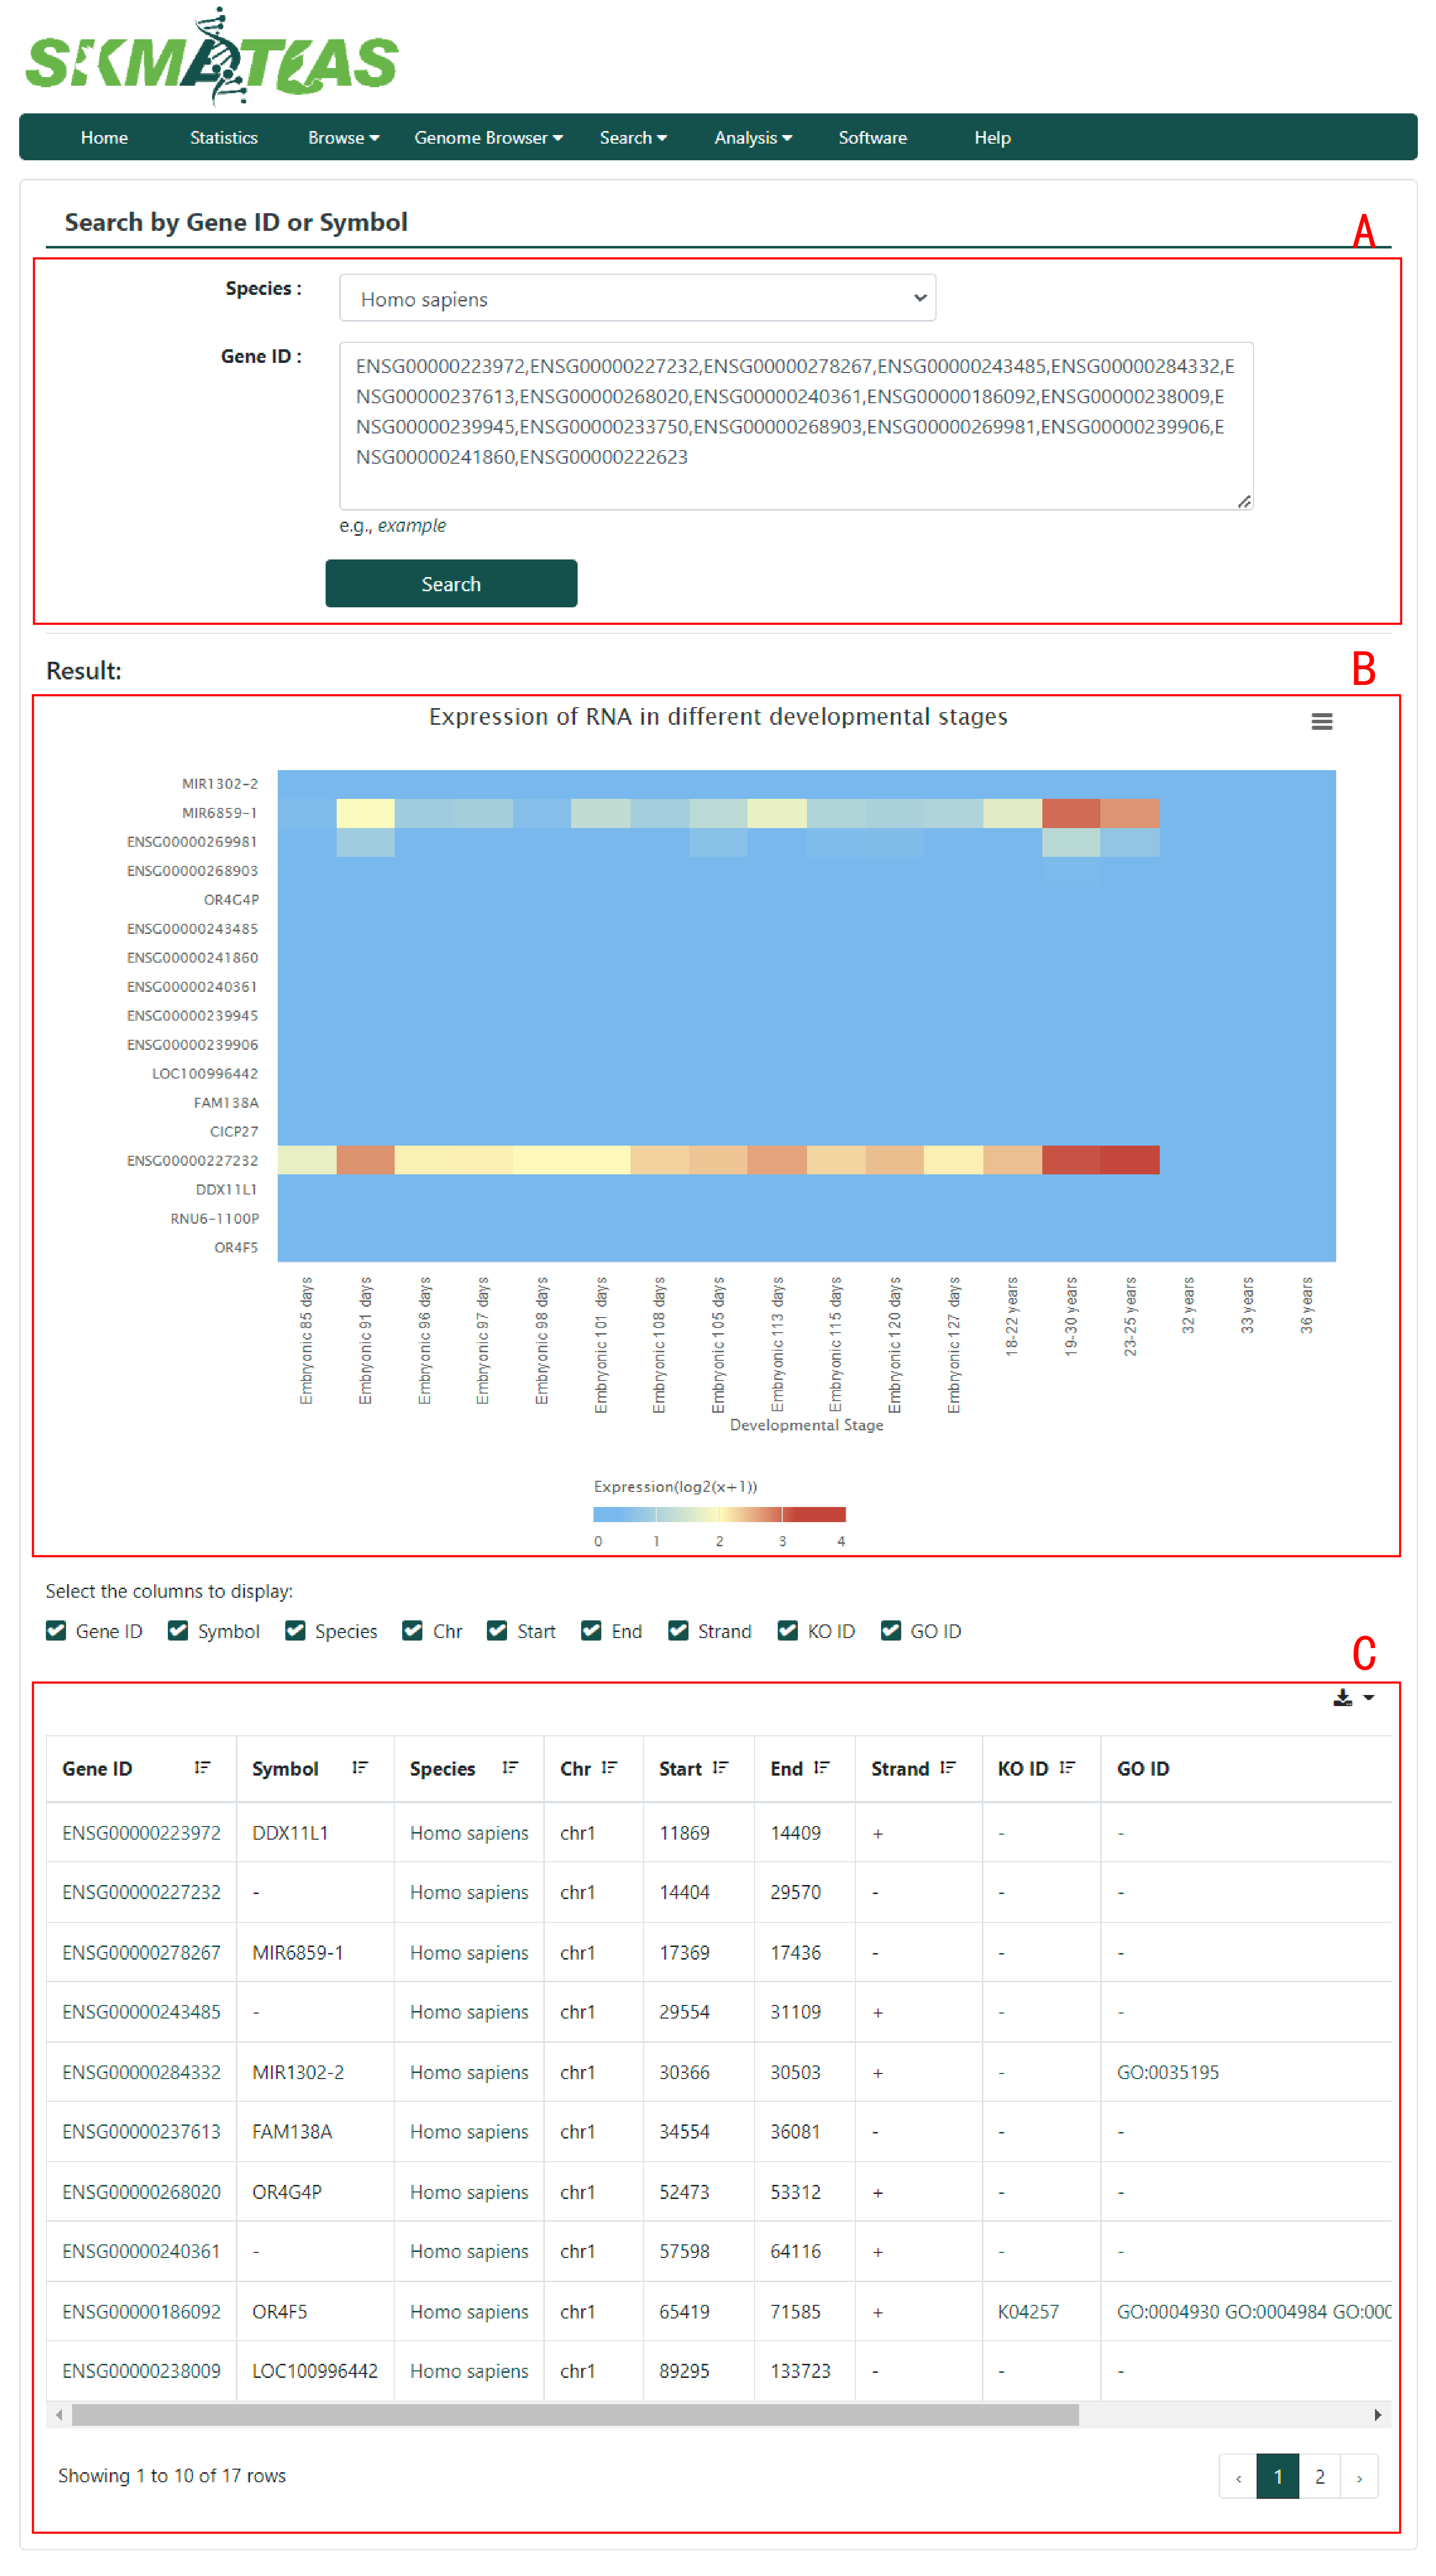Open the Software page
1436x2576 pixels.
click(x=872, y=137)
